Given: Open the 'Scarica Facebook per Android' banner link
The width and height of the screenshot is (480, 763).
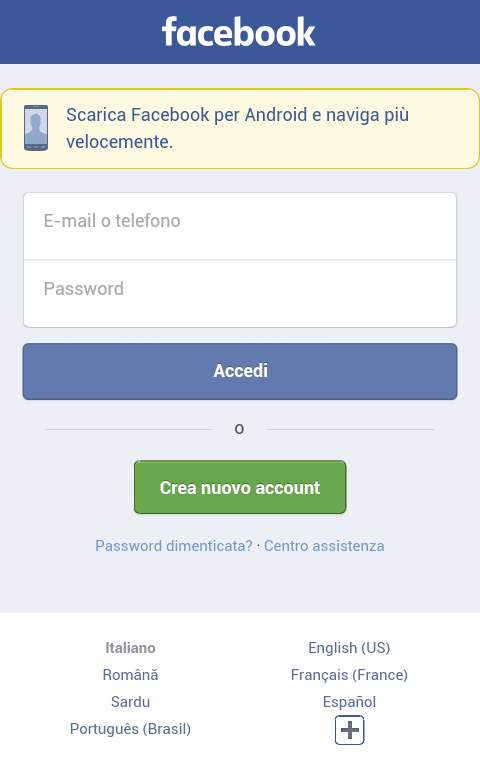Looking at the screenshot, I should coord(240,128).
